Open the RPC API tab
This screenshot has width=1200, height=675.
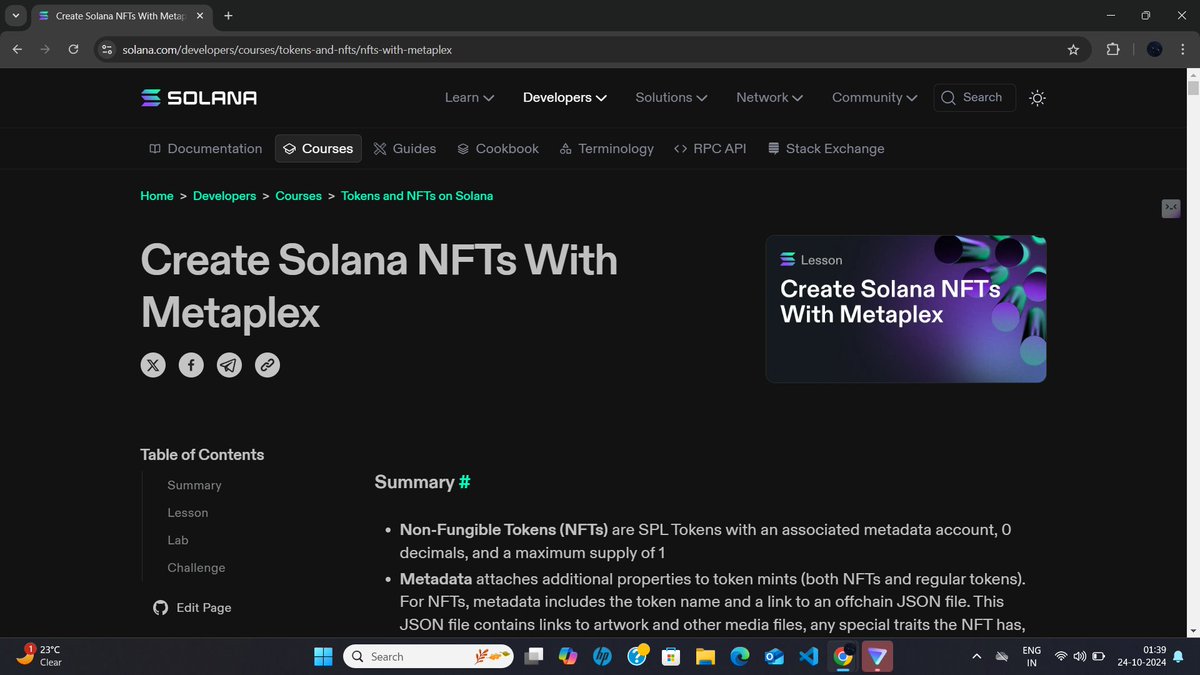709,148
